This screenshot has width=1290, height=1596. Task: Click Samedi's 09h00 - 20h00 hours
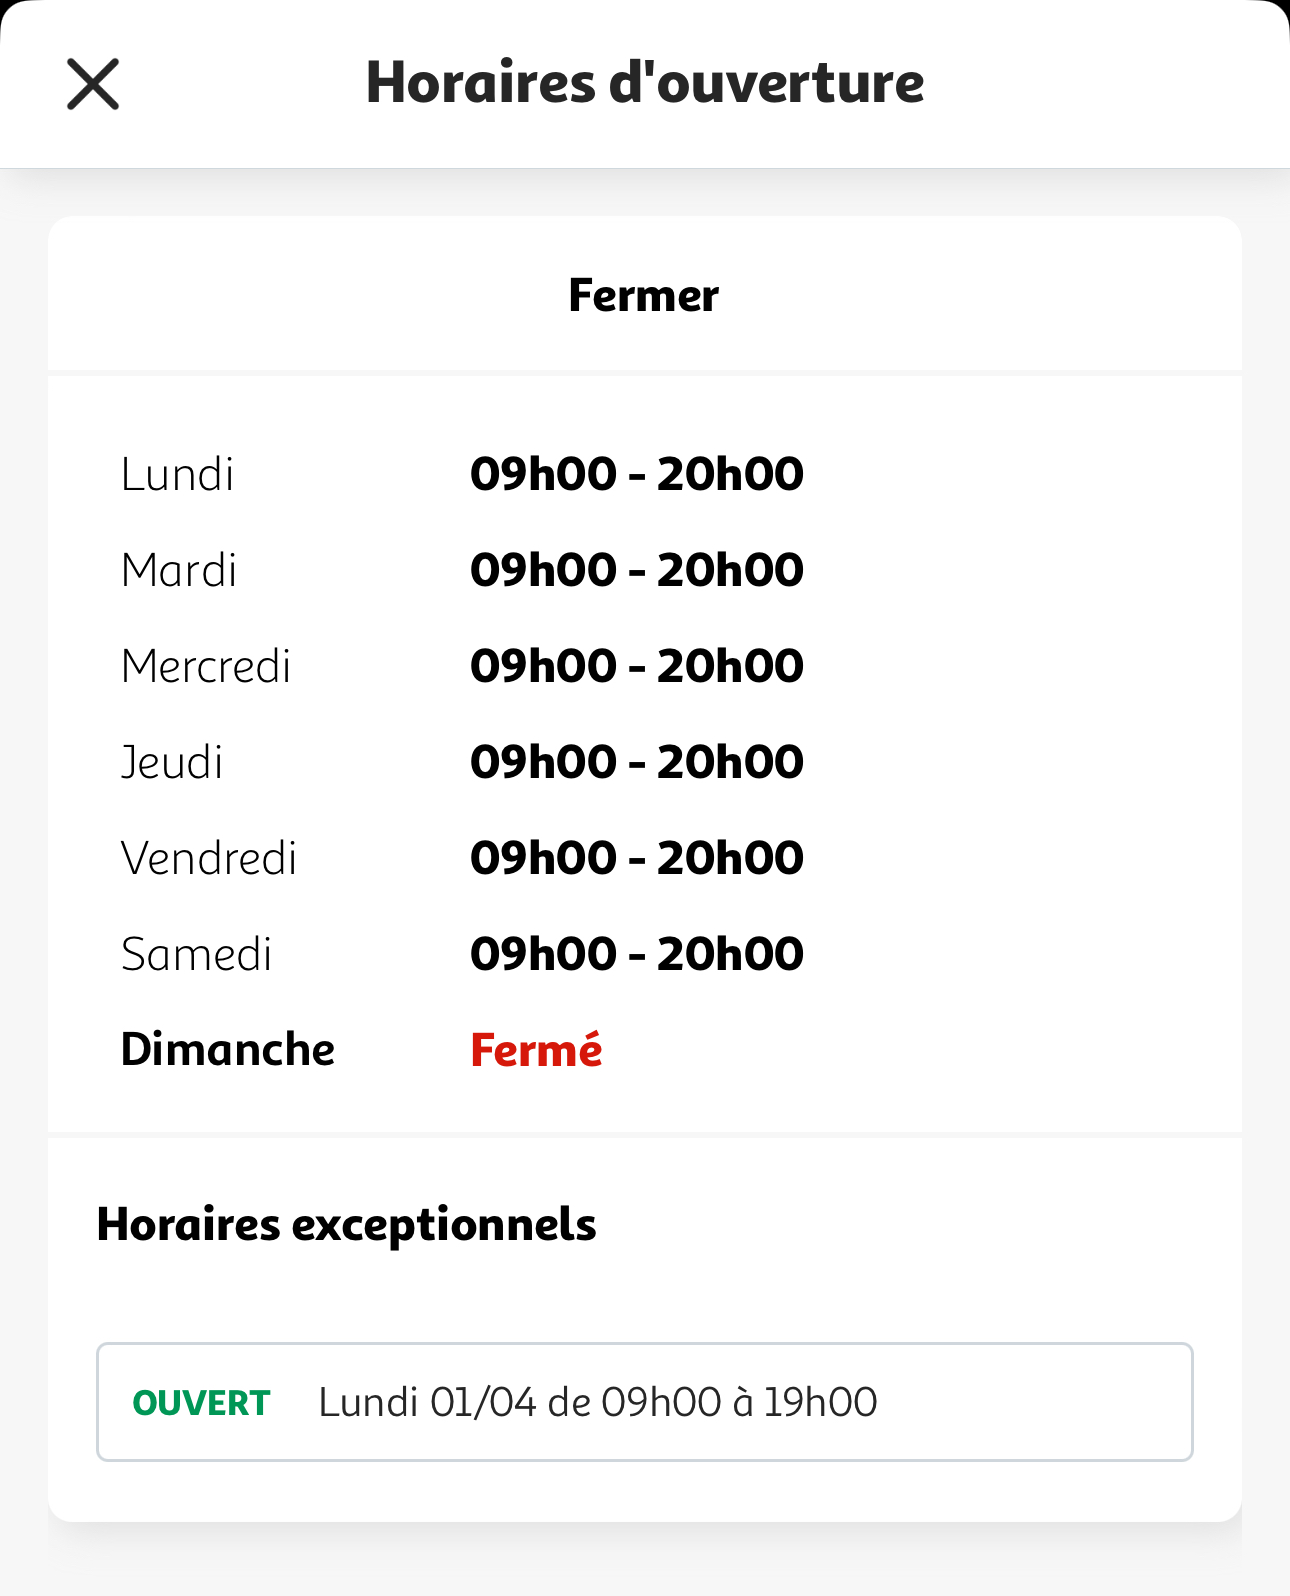tap(636, 954)
